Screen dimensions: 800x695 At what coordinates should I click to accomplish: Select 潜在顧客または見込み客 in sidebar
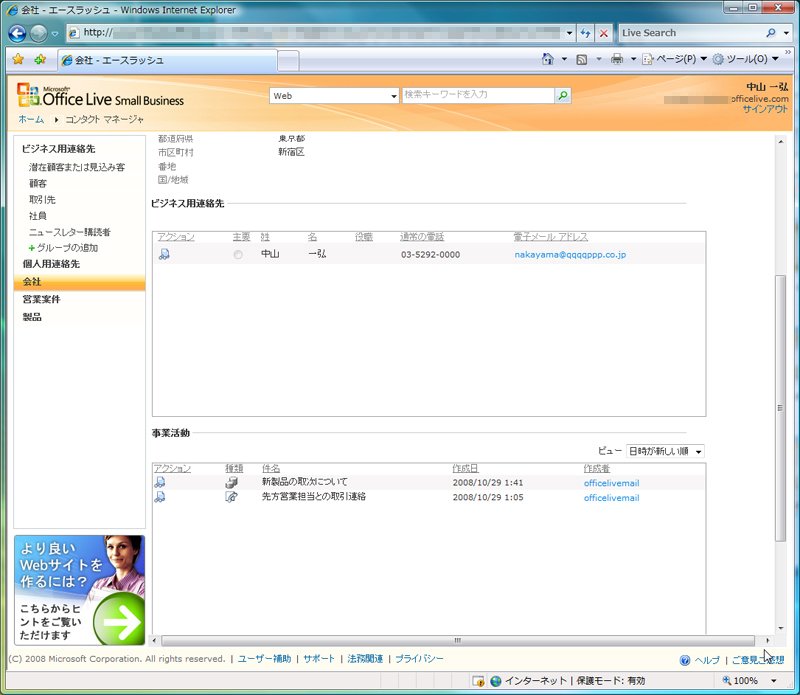[x=77, y=167]
